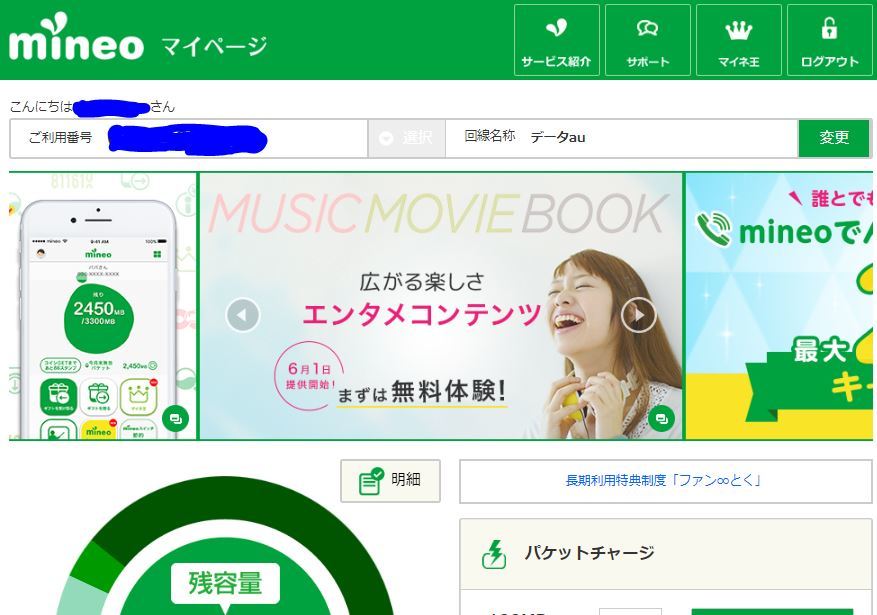Image resolution: width=877 pixels, height=615 pixels.
Task: Go to previous carousel slide
Action: 243,315
